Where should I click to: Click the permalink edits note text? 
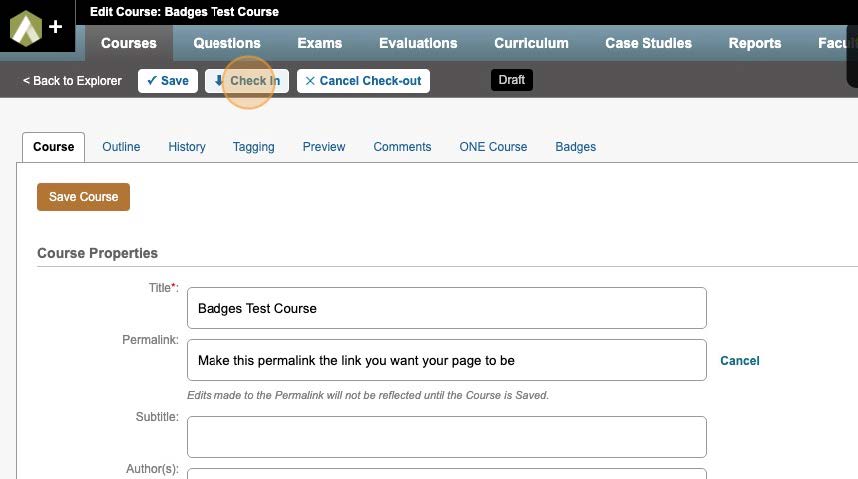(368, 395)
